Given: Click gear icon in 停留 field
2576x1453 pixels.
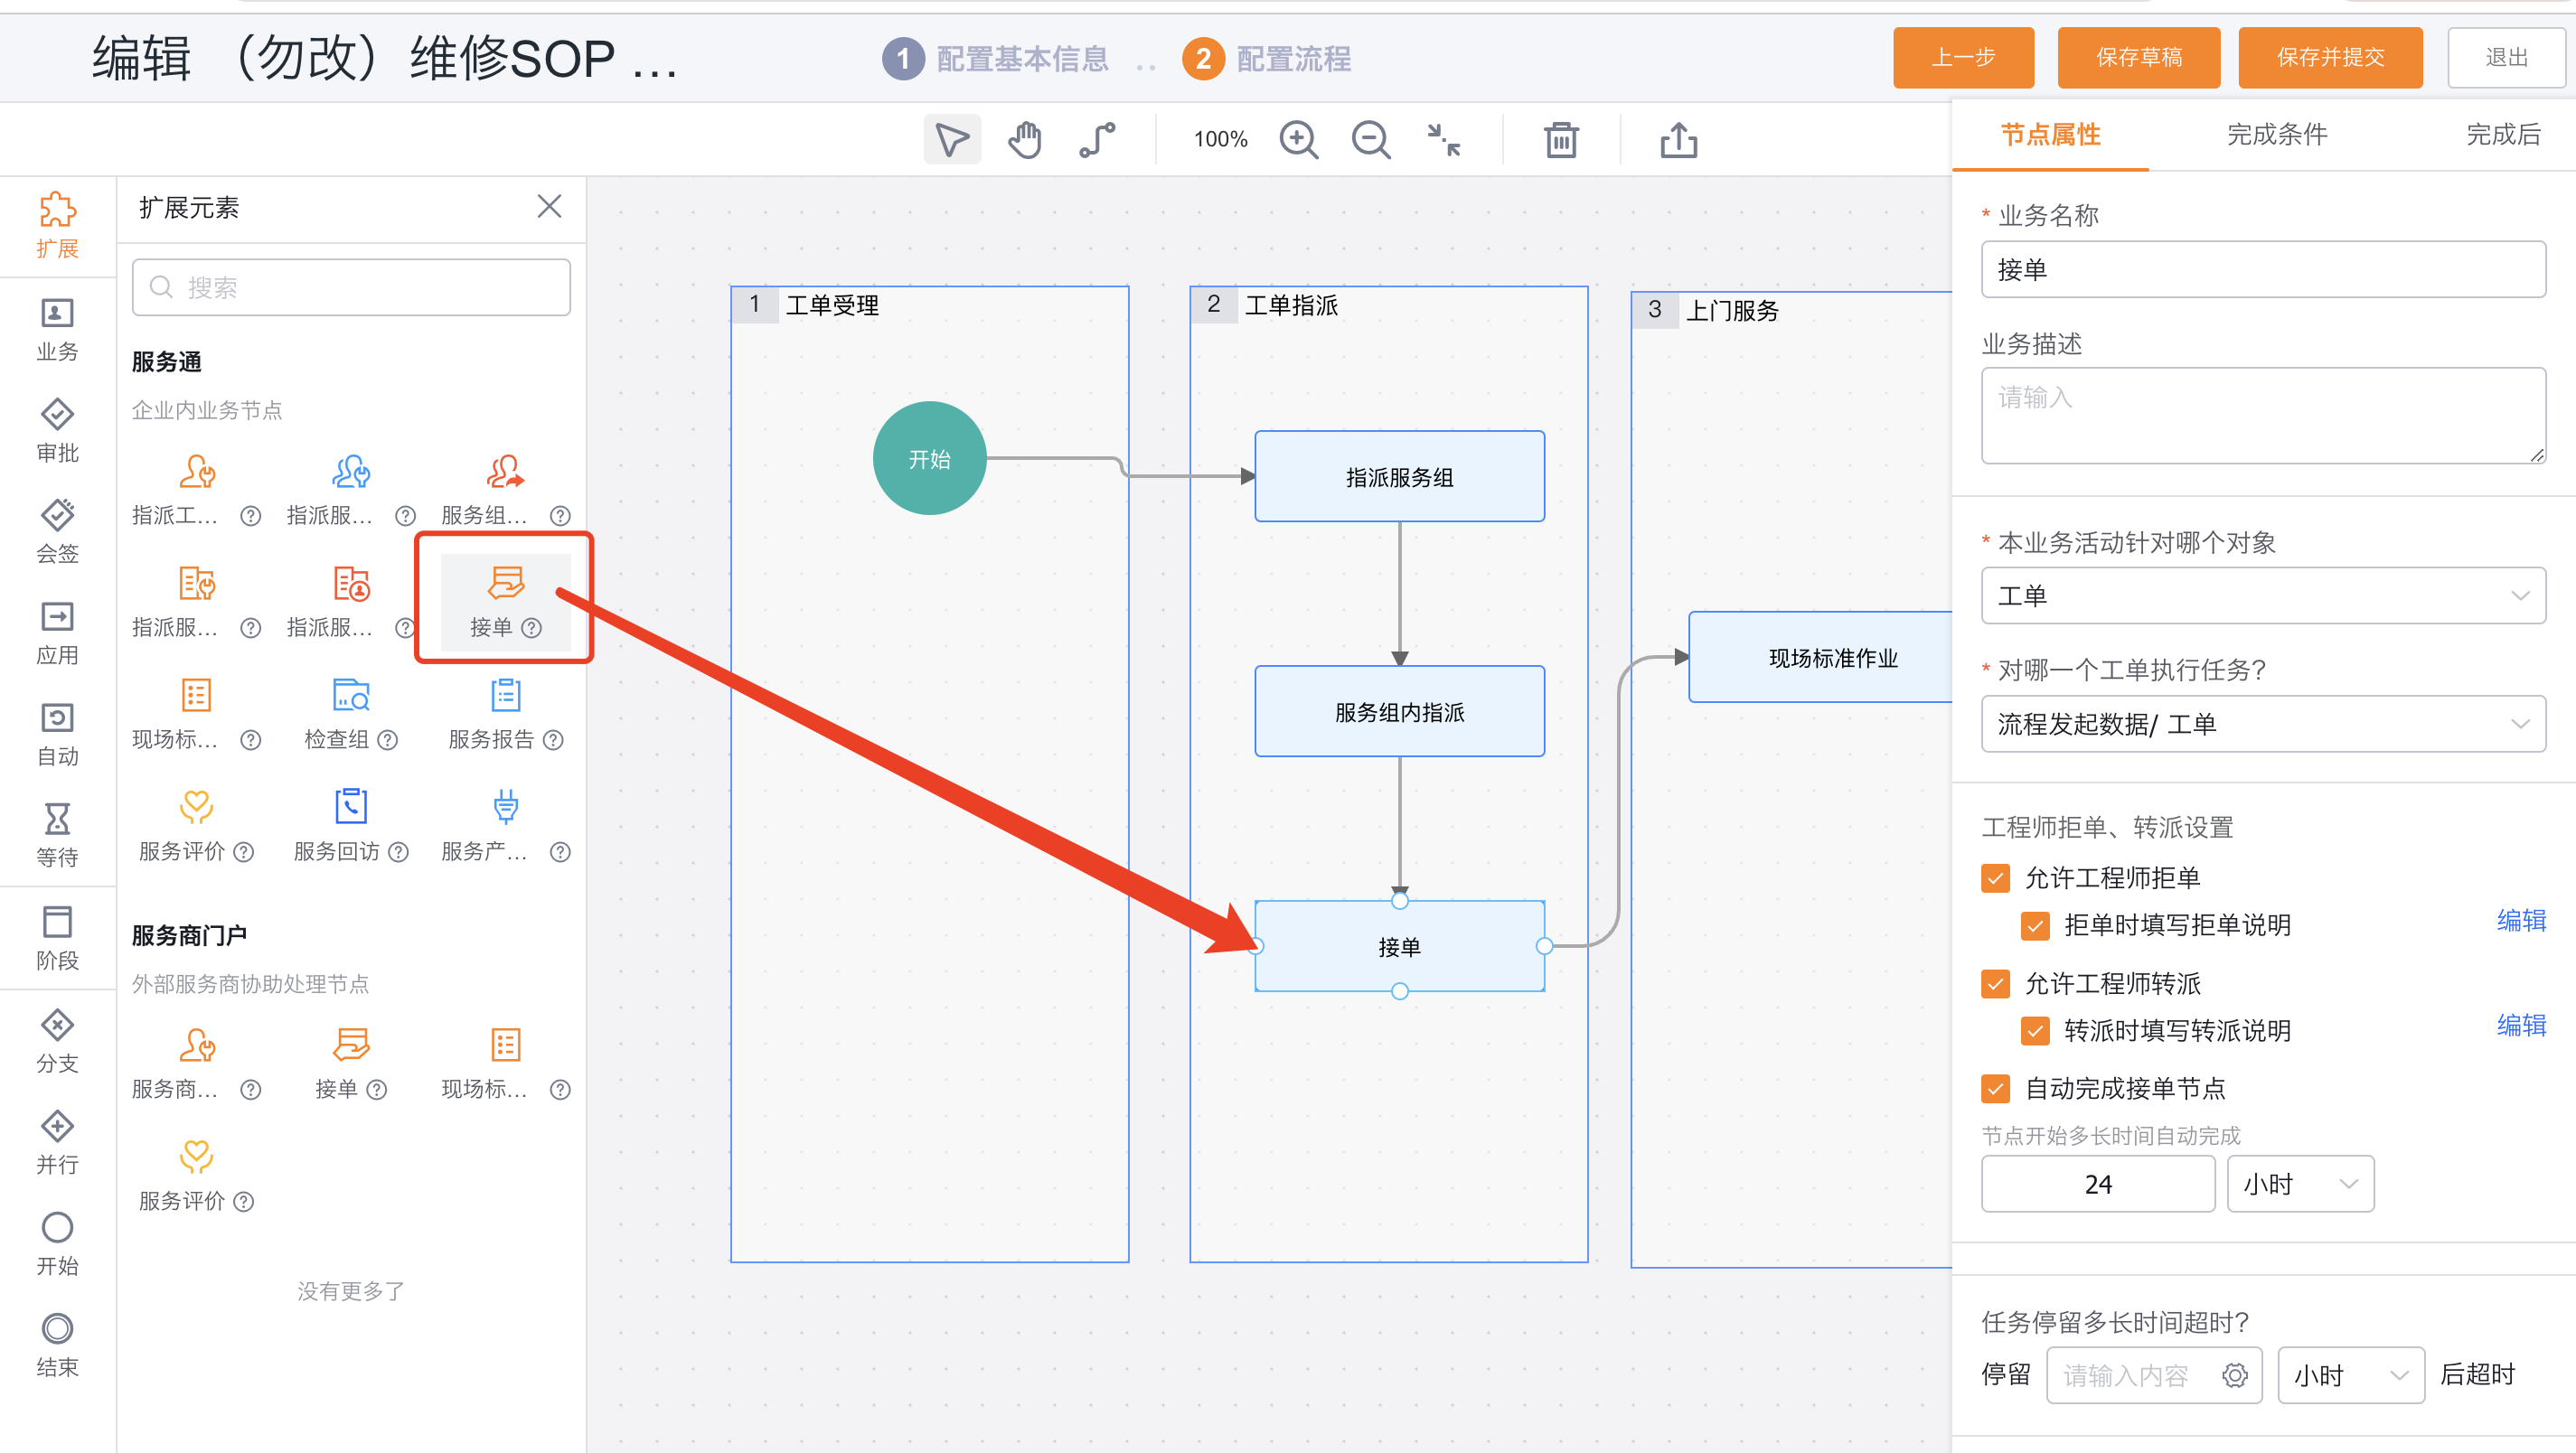Looking at the screenshot, I should [2235, 1376].
